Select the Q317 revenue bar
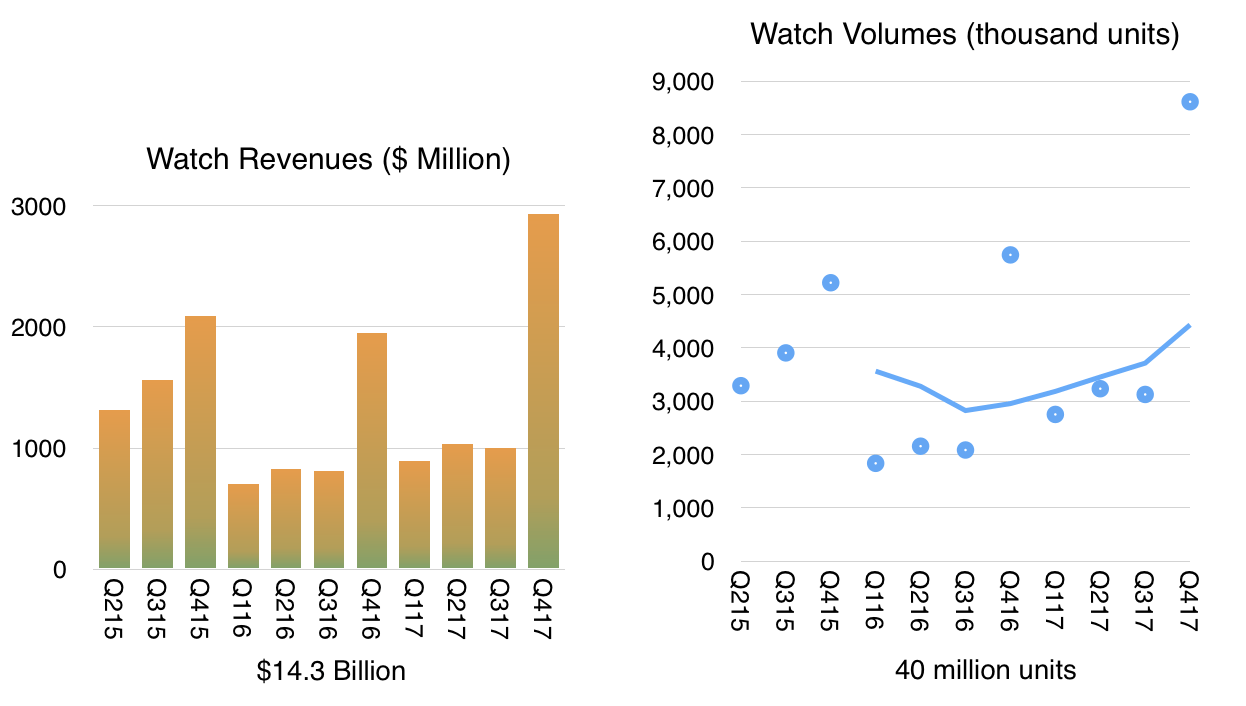 (501, 509)
